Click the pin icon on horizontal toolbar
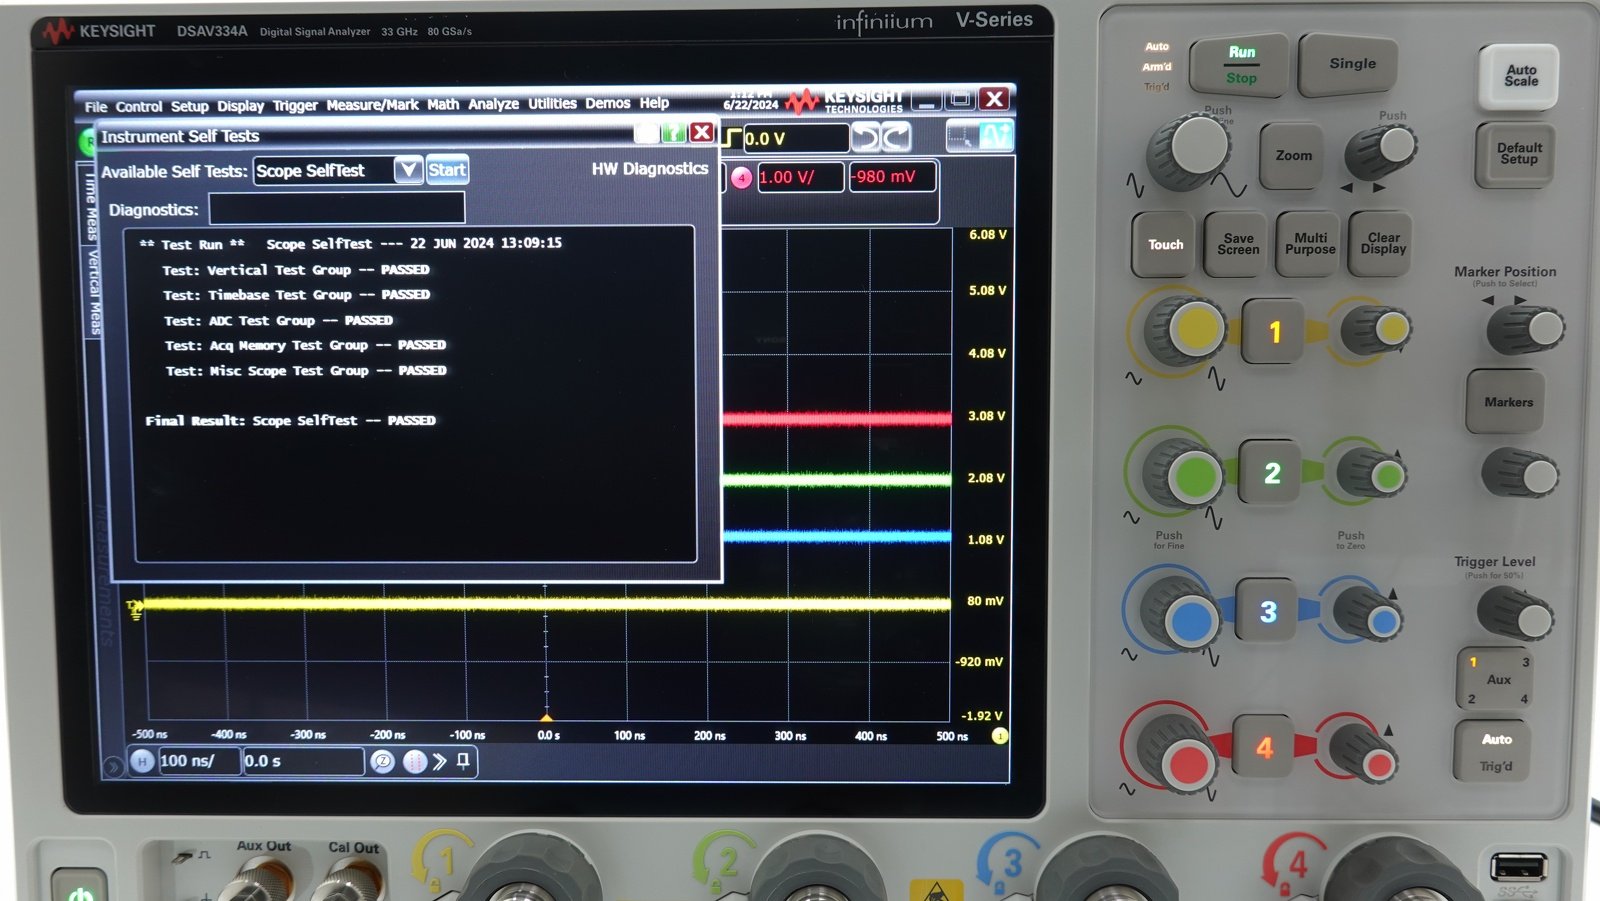The image size is (1600, 901). 463,761
